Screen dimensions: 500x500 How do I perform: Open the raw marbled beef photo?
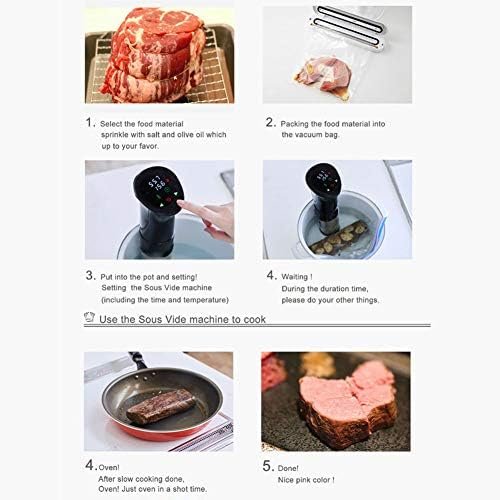tap(160, 55)
